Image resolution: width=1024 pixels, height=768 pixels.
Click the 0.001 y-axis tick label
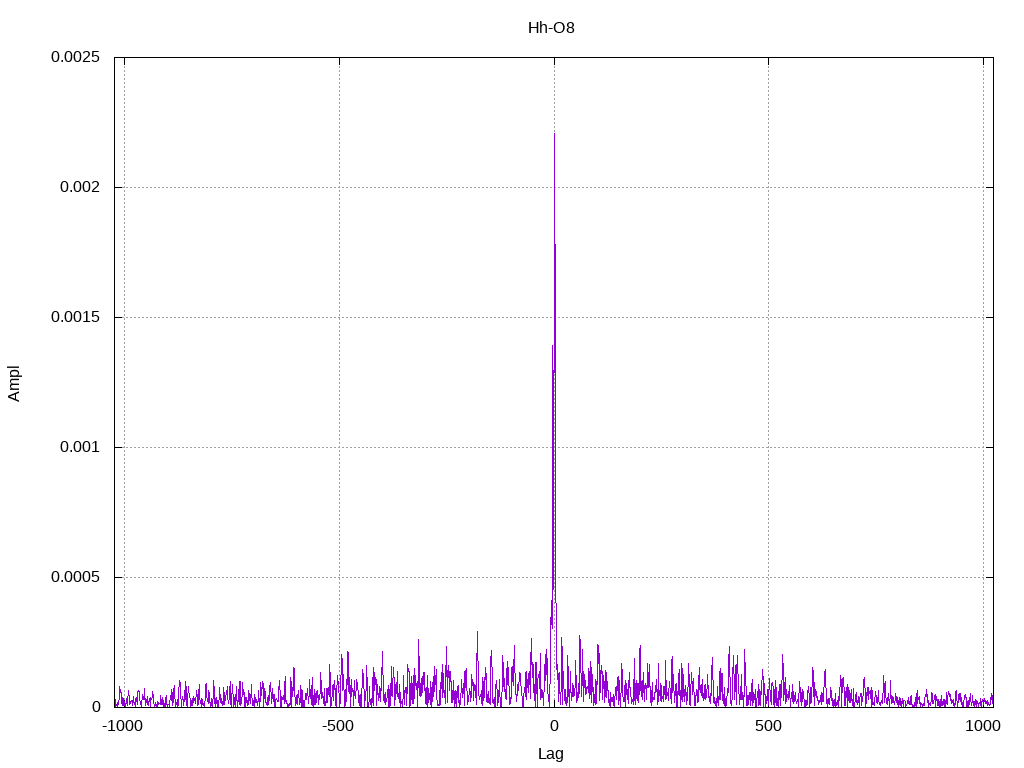click(80, 447)
